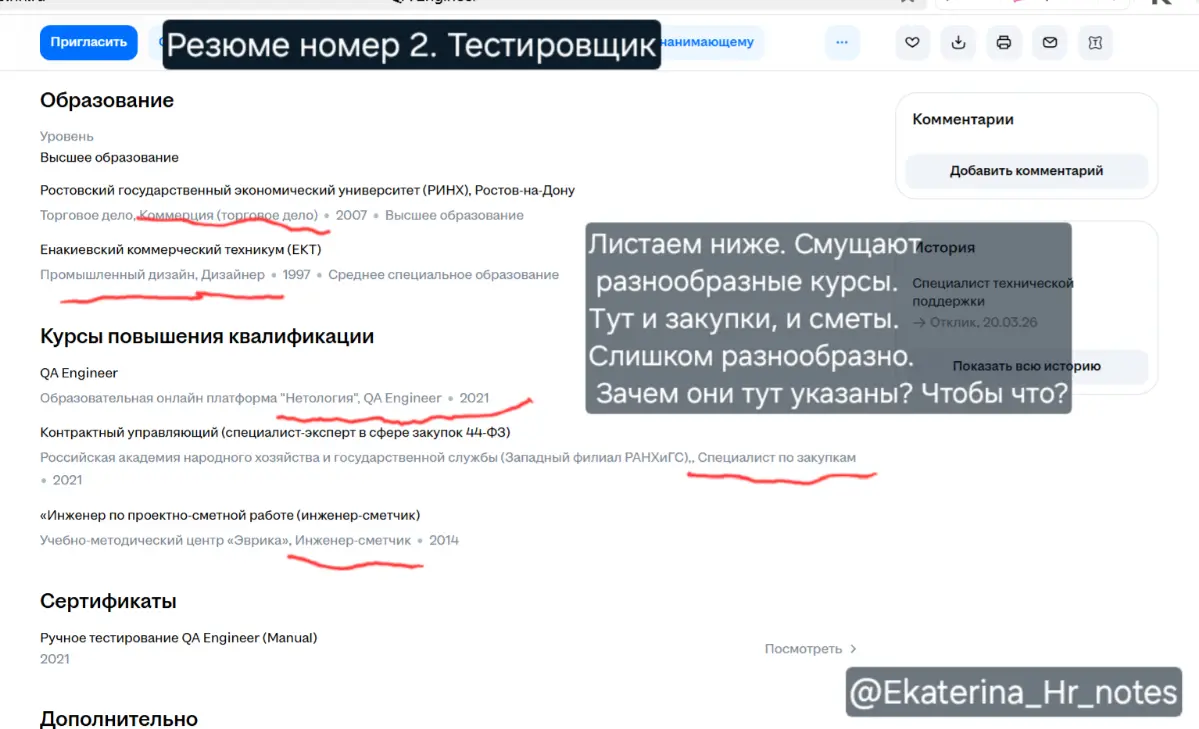This screenshot has height=729, width=1199.
Task: Open the three-dots more actions menu
Action: click(x=842, y=42)
